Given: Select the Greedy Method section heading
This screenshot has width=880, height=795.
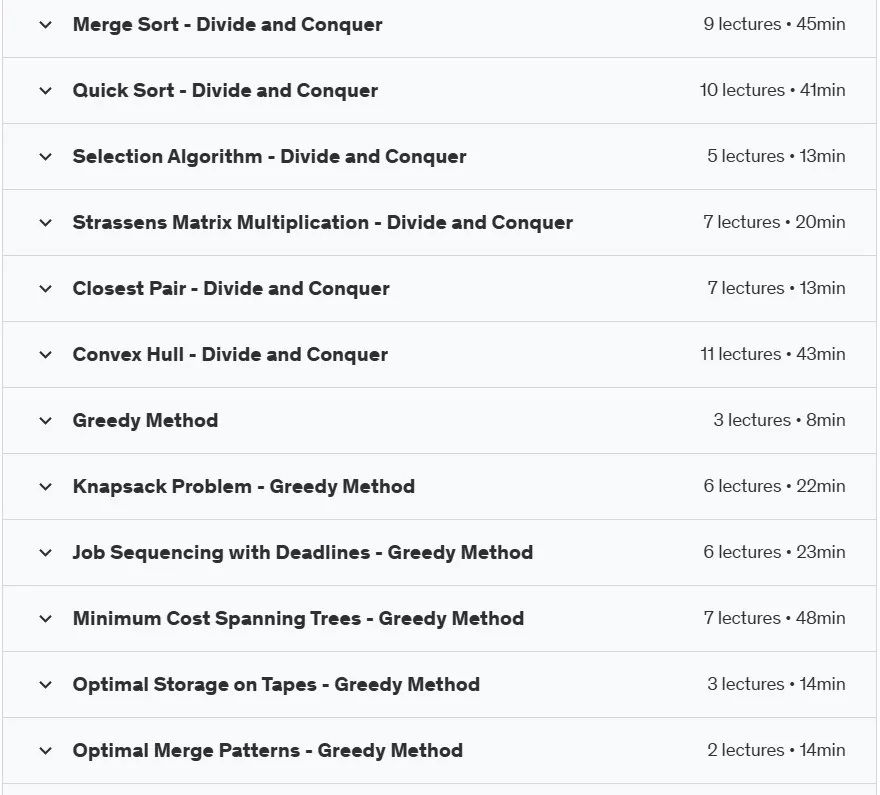Looking at the screenshot, I should [145, 421].
